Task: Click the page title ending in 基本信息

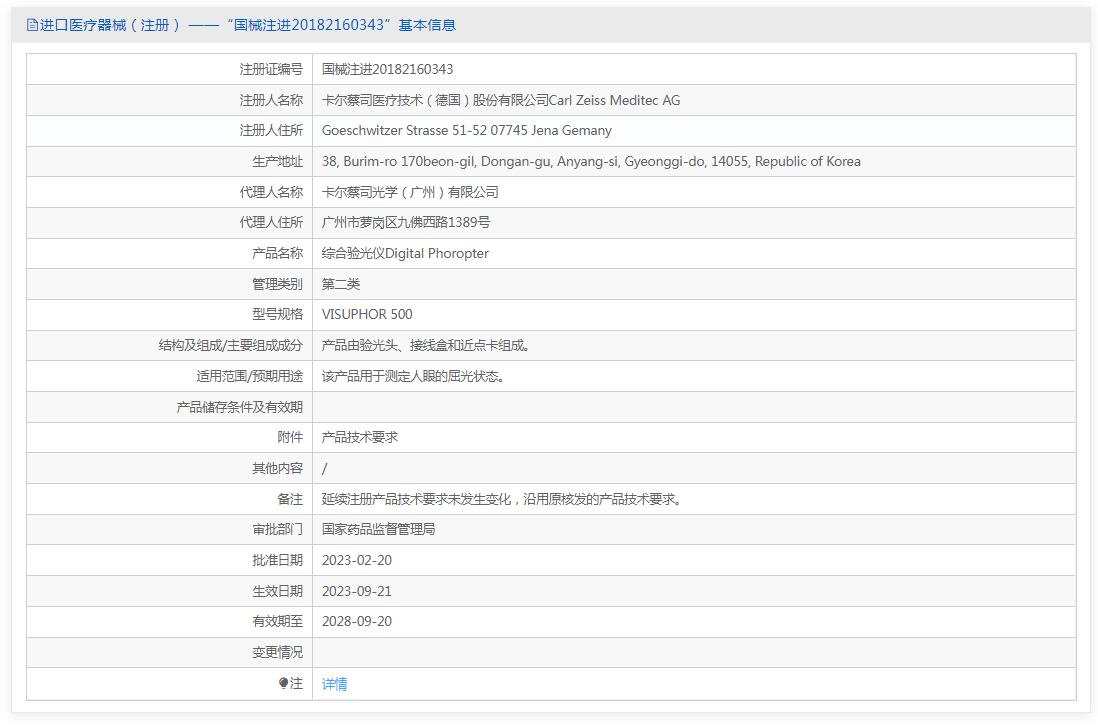Action: click(248, 25)
